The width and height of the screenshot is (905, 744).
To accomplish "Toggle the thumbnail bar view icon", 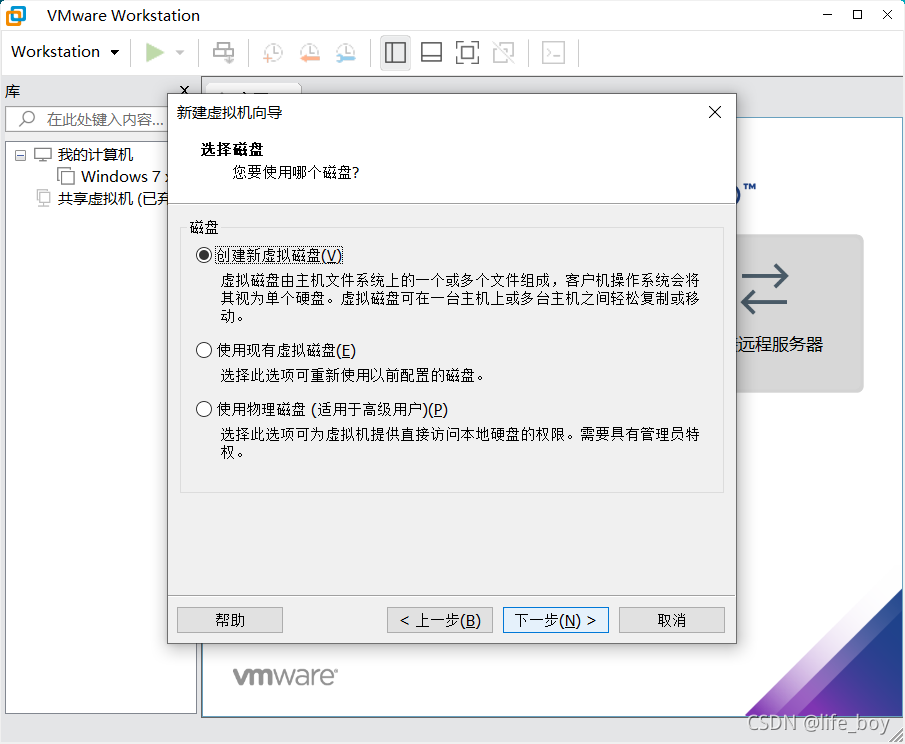I will point(431,53).
